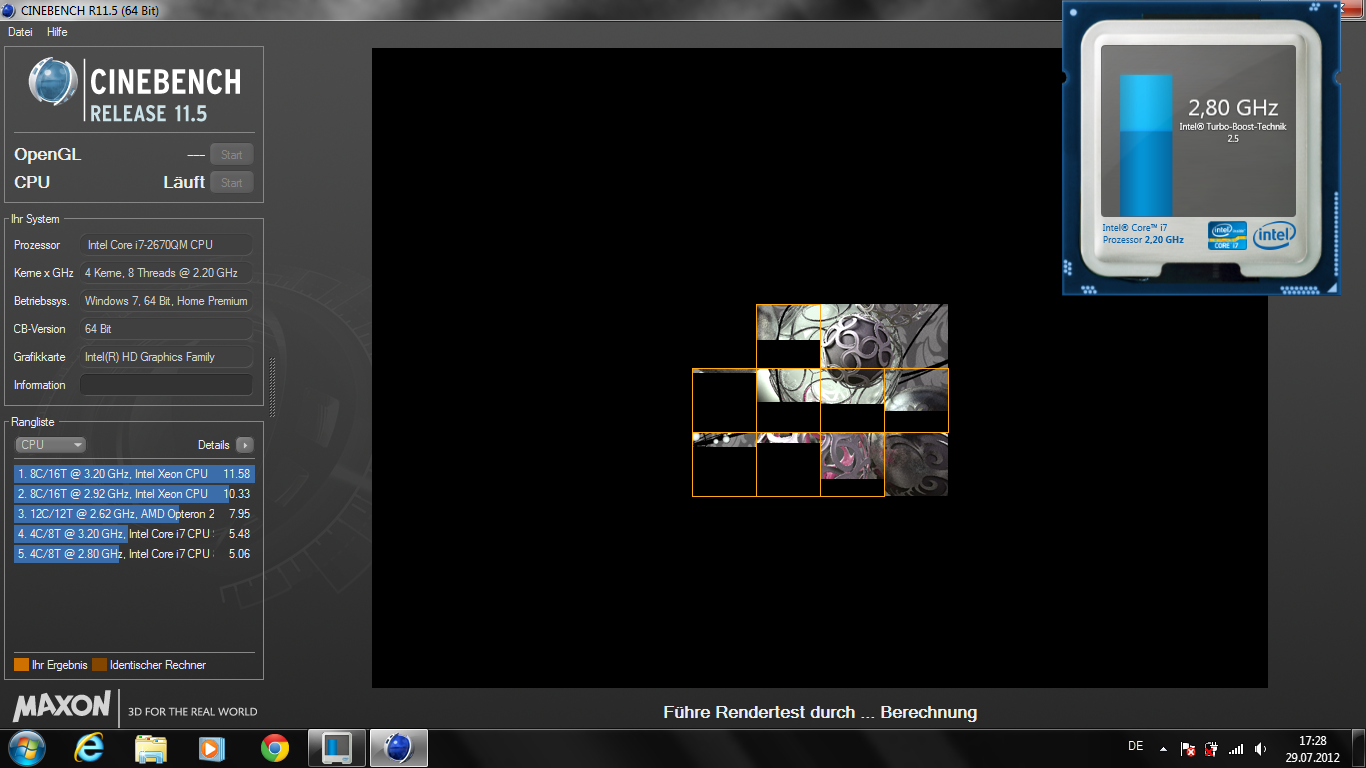Open Windows Explorer from the taskbar
The width and height of the screenshot is (1366, 768).
pos(151,748)
